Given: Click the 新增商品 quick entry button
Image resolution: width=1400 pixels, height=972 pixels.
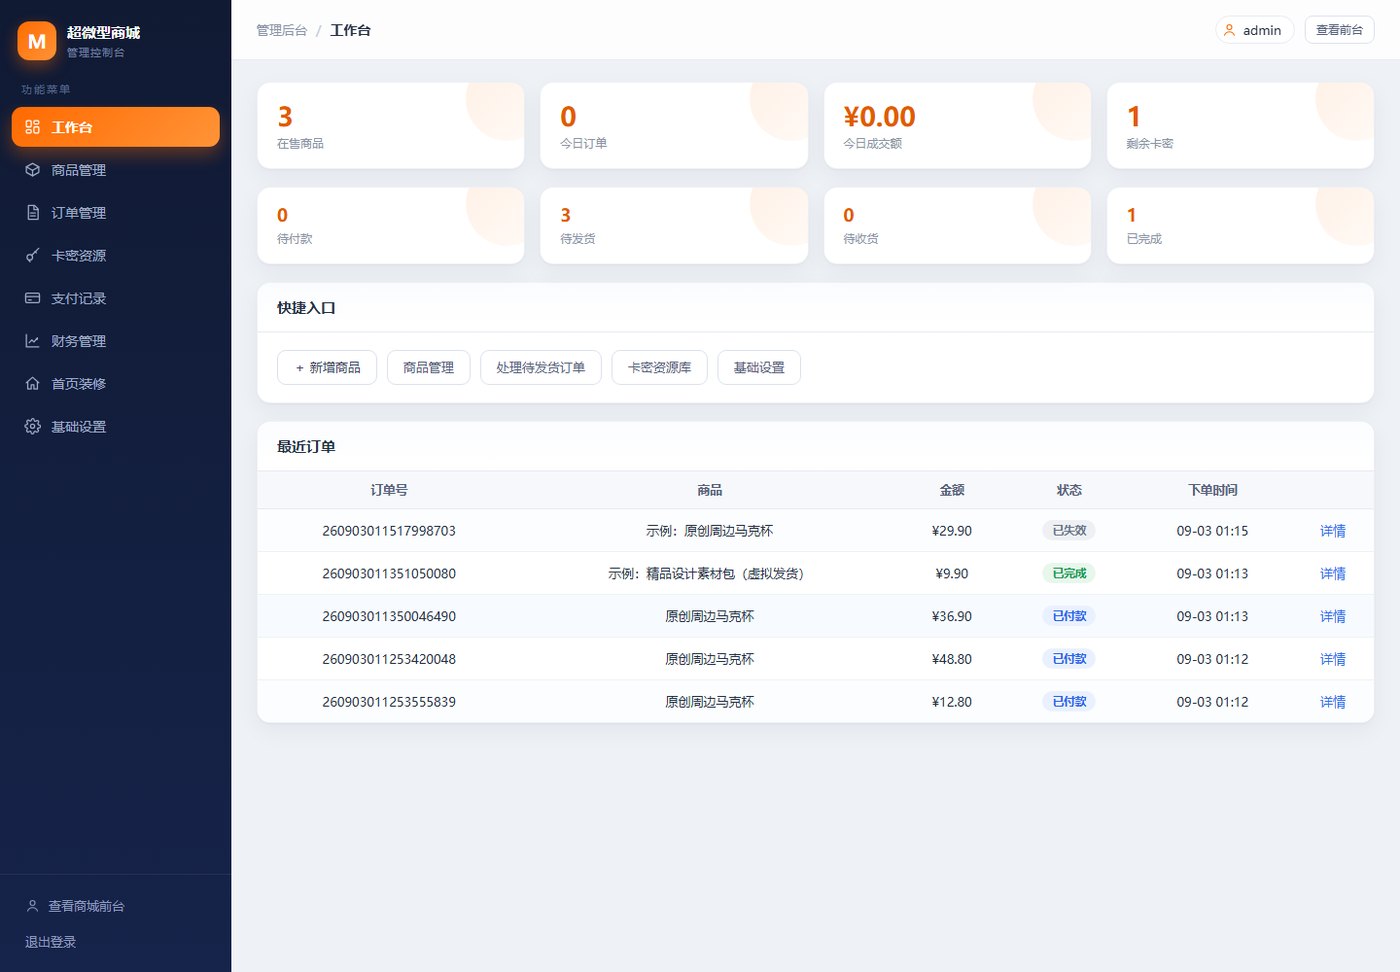Looking at the screenshot, I should pyautogui.click(x=327, y=368).
